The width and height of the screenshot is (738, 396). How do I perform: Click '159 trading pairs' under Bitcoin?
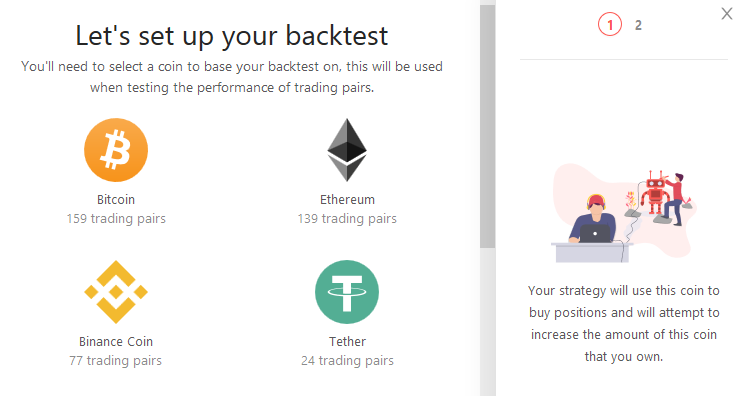pos(116,218)
